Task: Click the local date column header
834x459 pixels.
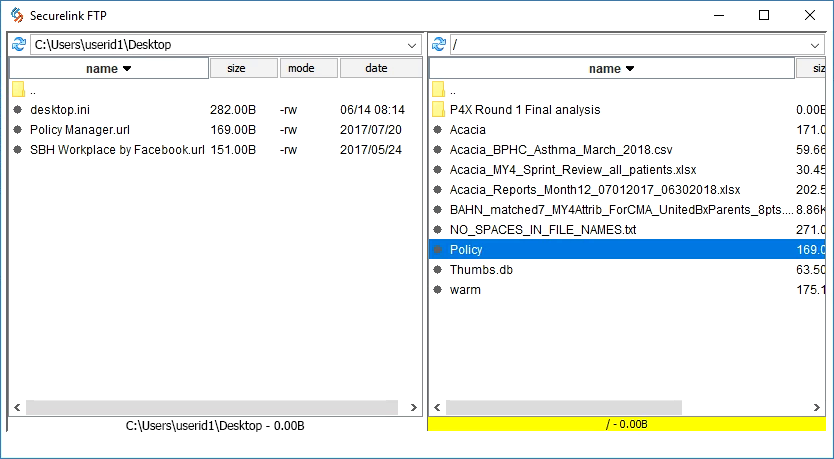Action: [x=379, y=69]
